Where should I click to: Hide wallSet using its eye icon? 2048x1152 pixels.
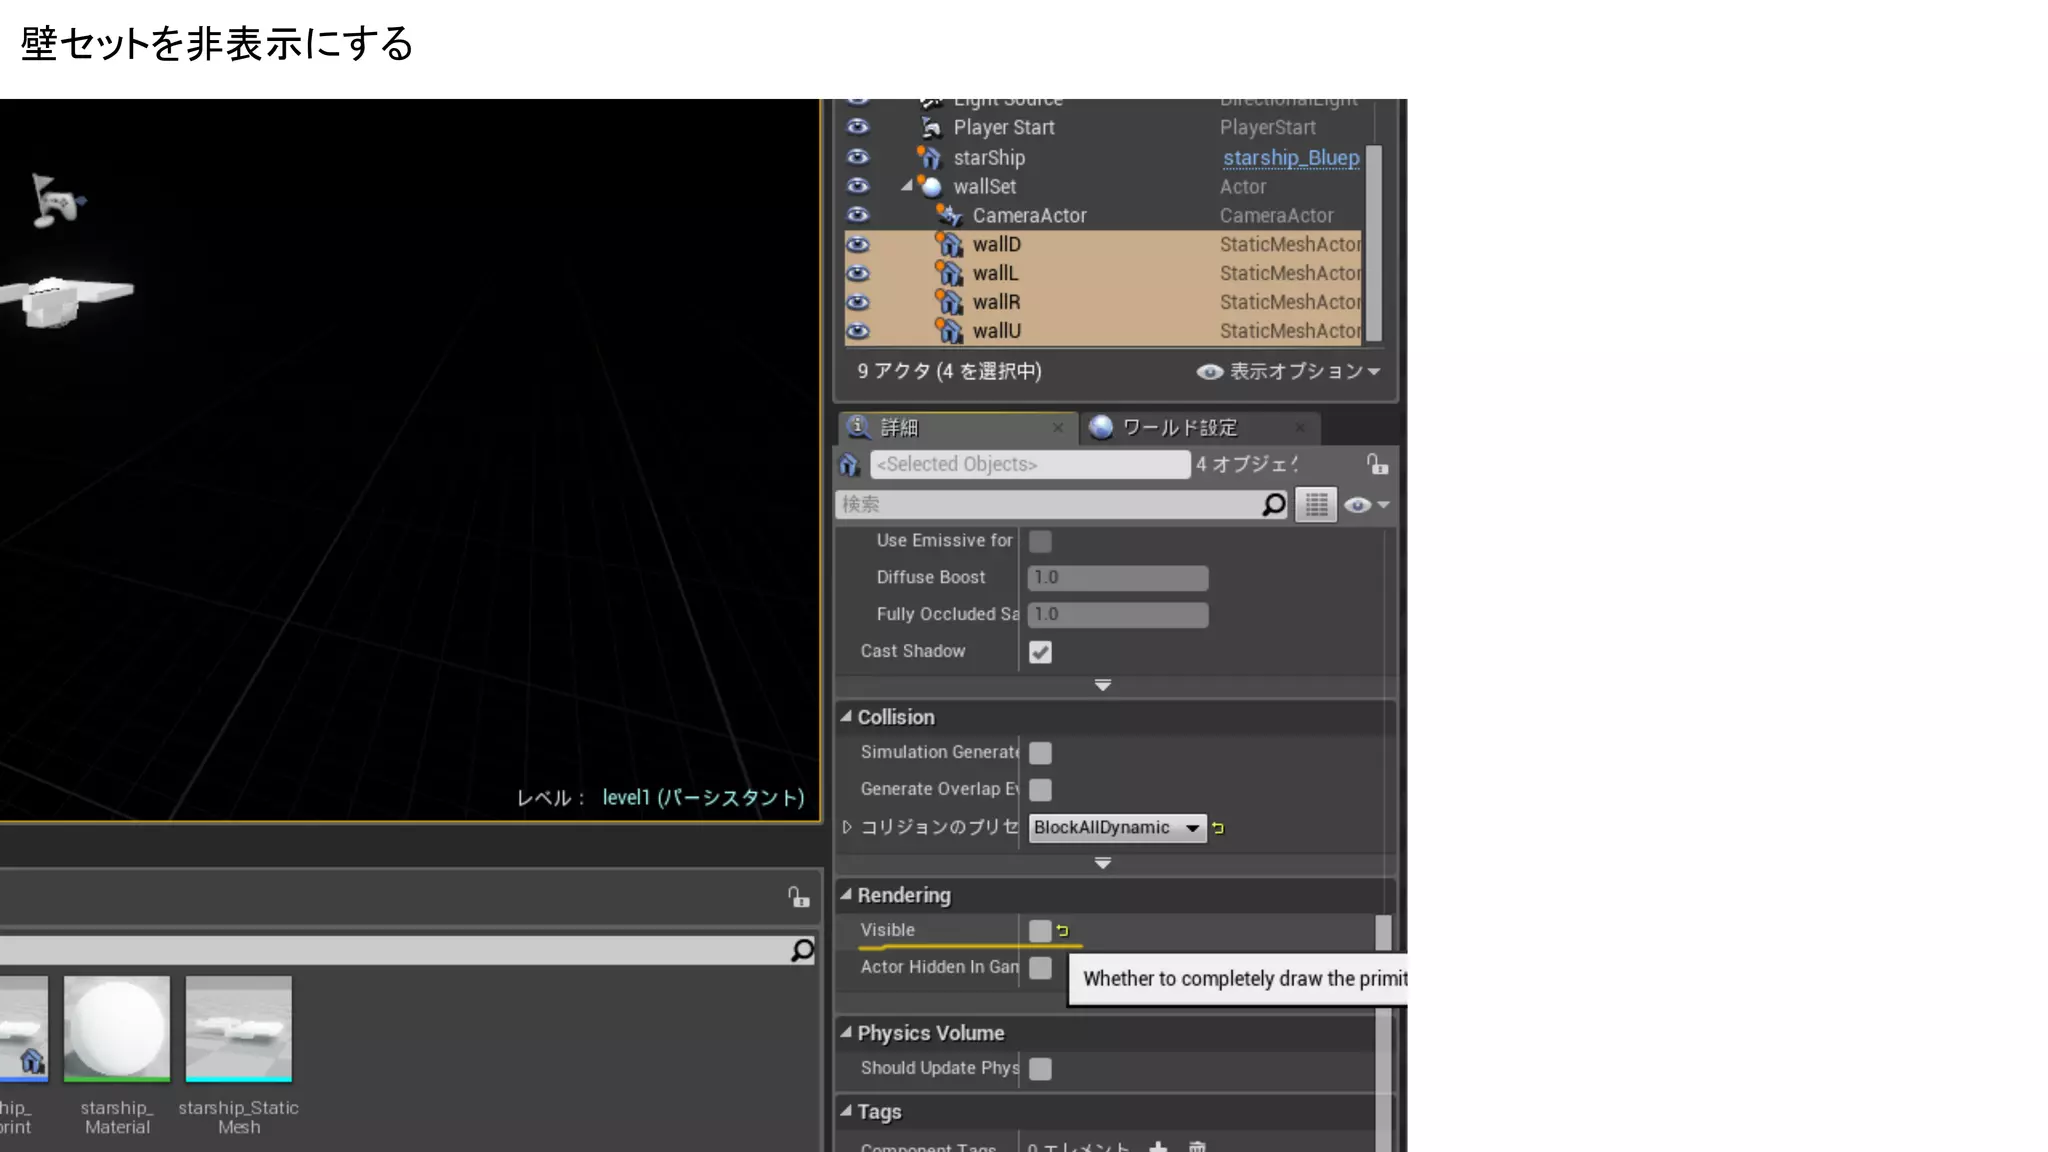(x=858, y=186)
